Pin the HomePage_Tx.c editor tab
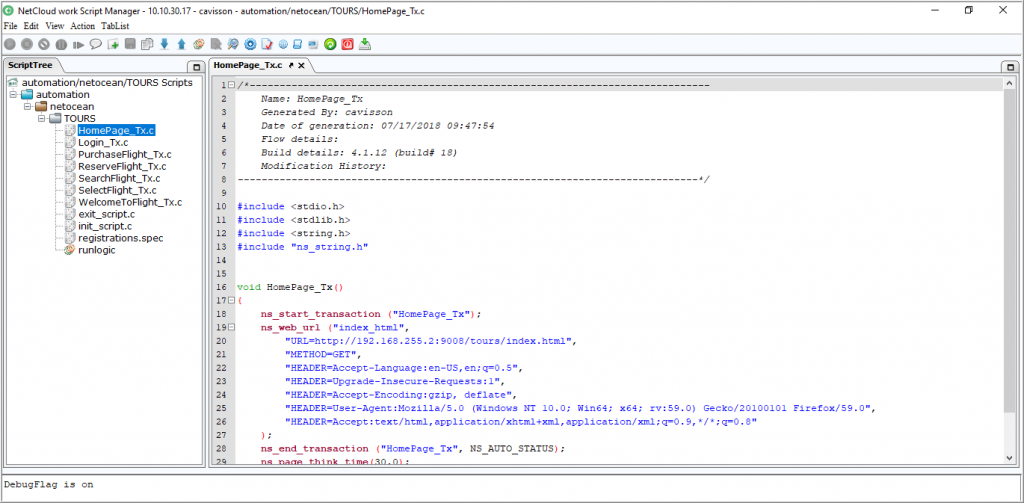This screenshot has height=503, width=1024. [291, 65]
